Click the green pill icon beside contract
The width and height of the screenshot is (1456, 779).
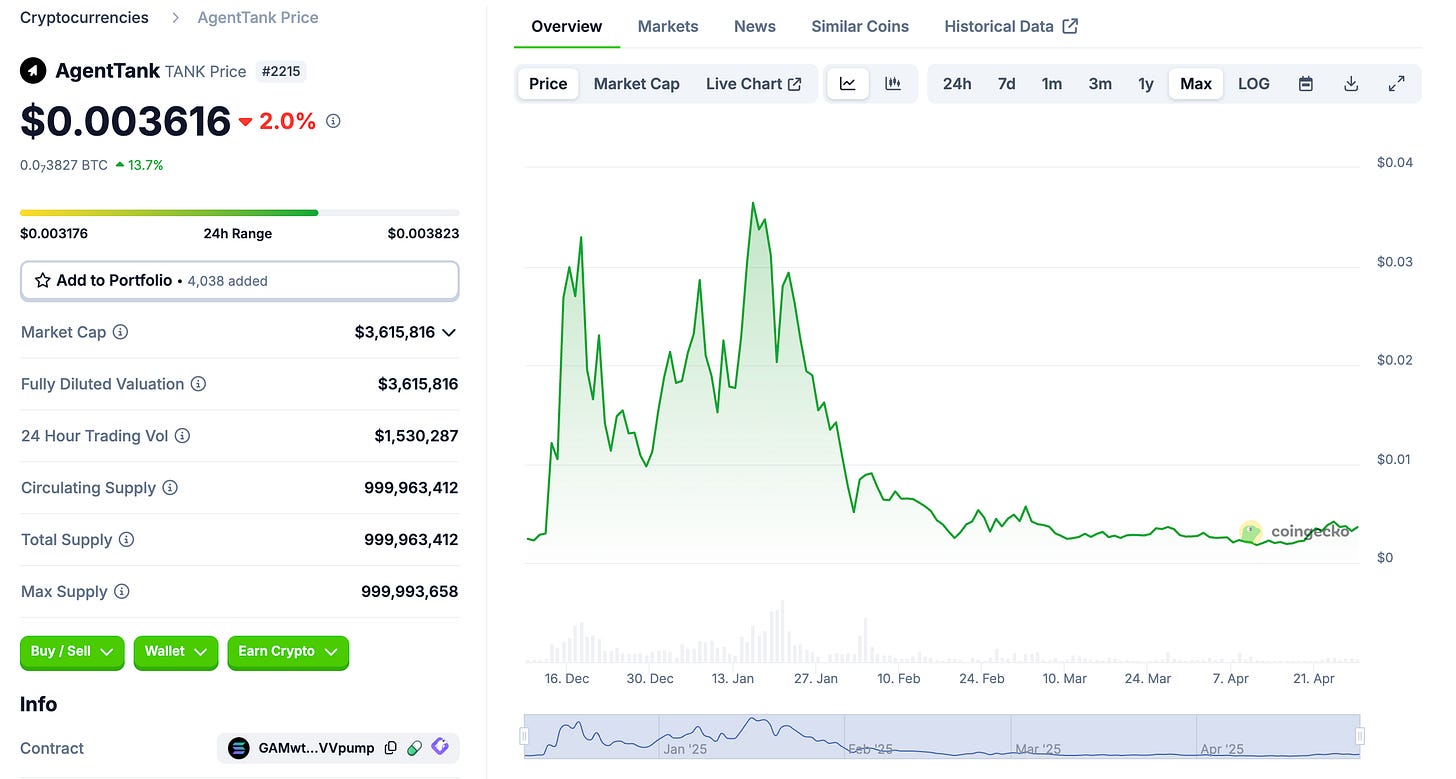[414, 748]
